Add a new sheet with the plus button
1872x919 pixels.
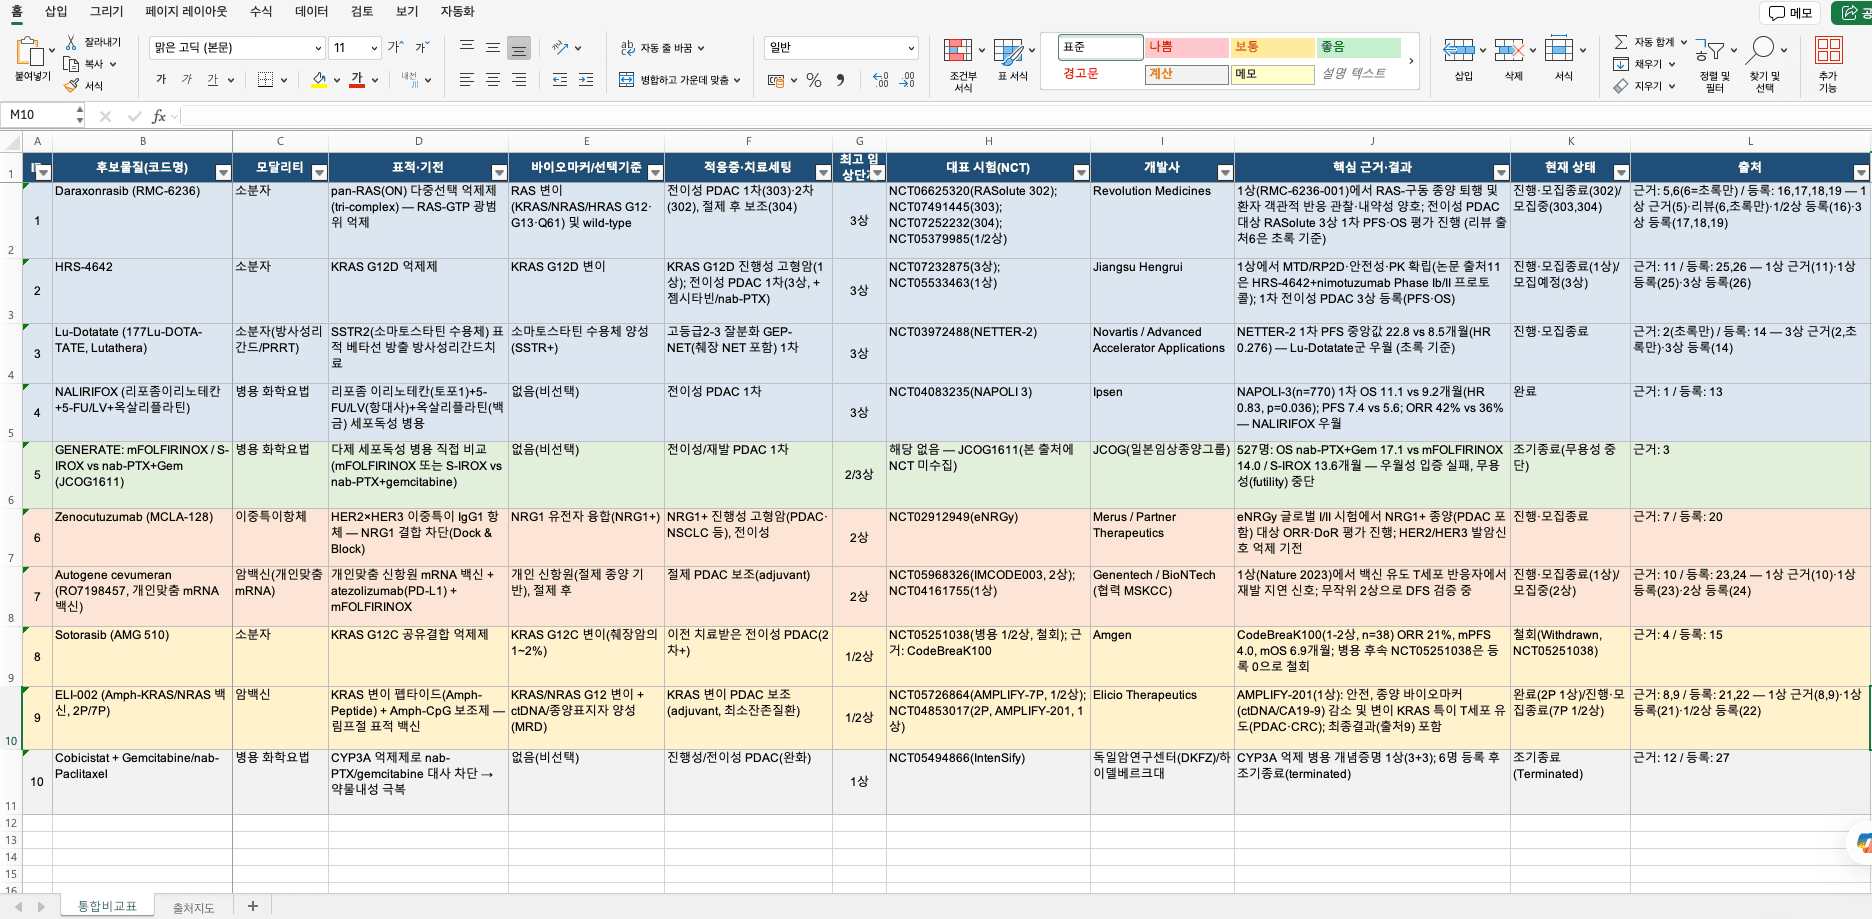pyautogui.click(x=253, y=906)
